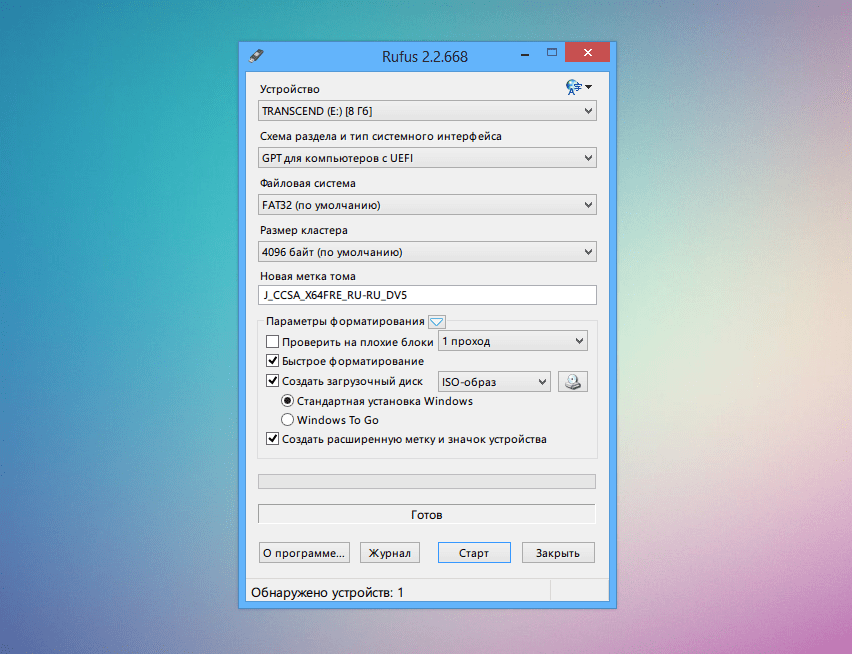Screen dimensions: 852x654
Task: Click the Старт button
Action: click(x=474, y=552)
